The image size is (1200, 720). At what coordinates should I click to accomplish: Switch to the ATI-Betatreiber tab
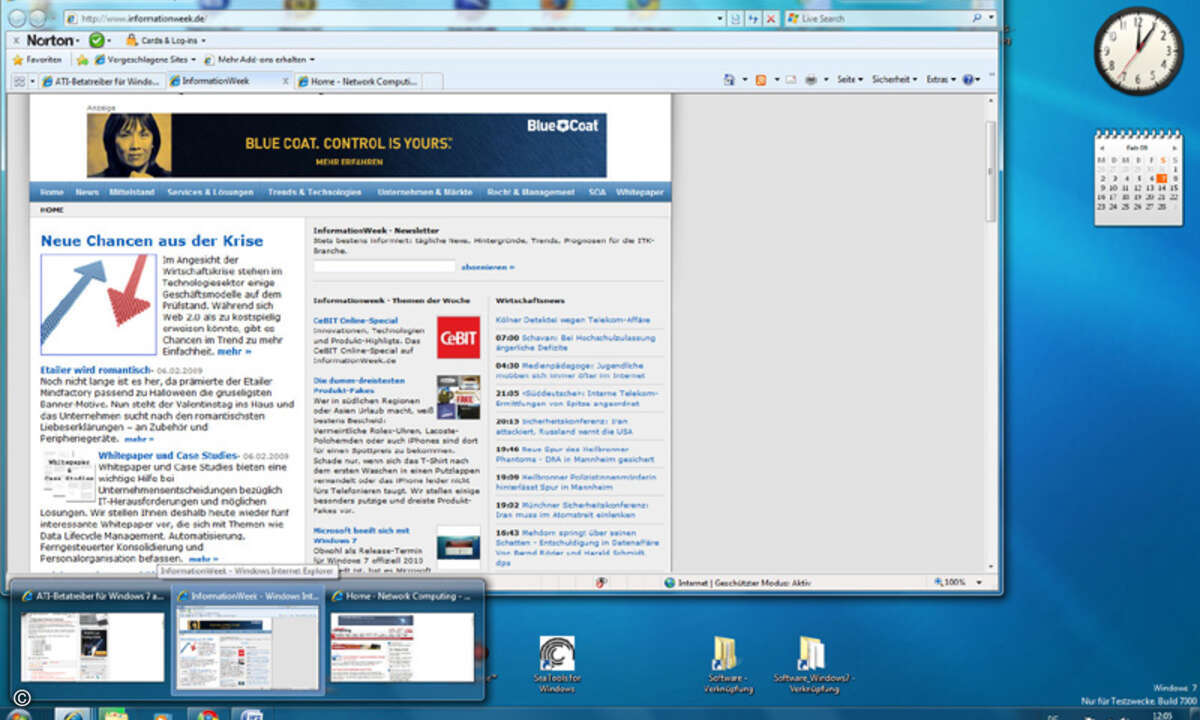click(x=98, y=81)
